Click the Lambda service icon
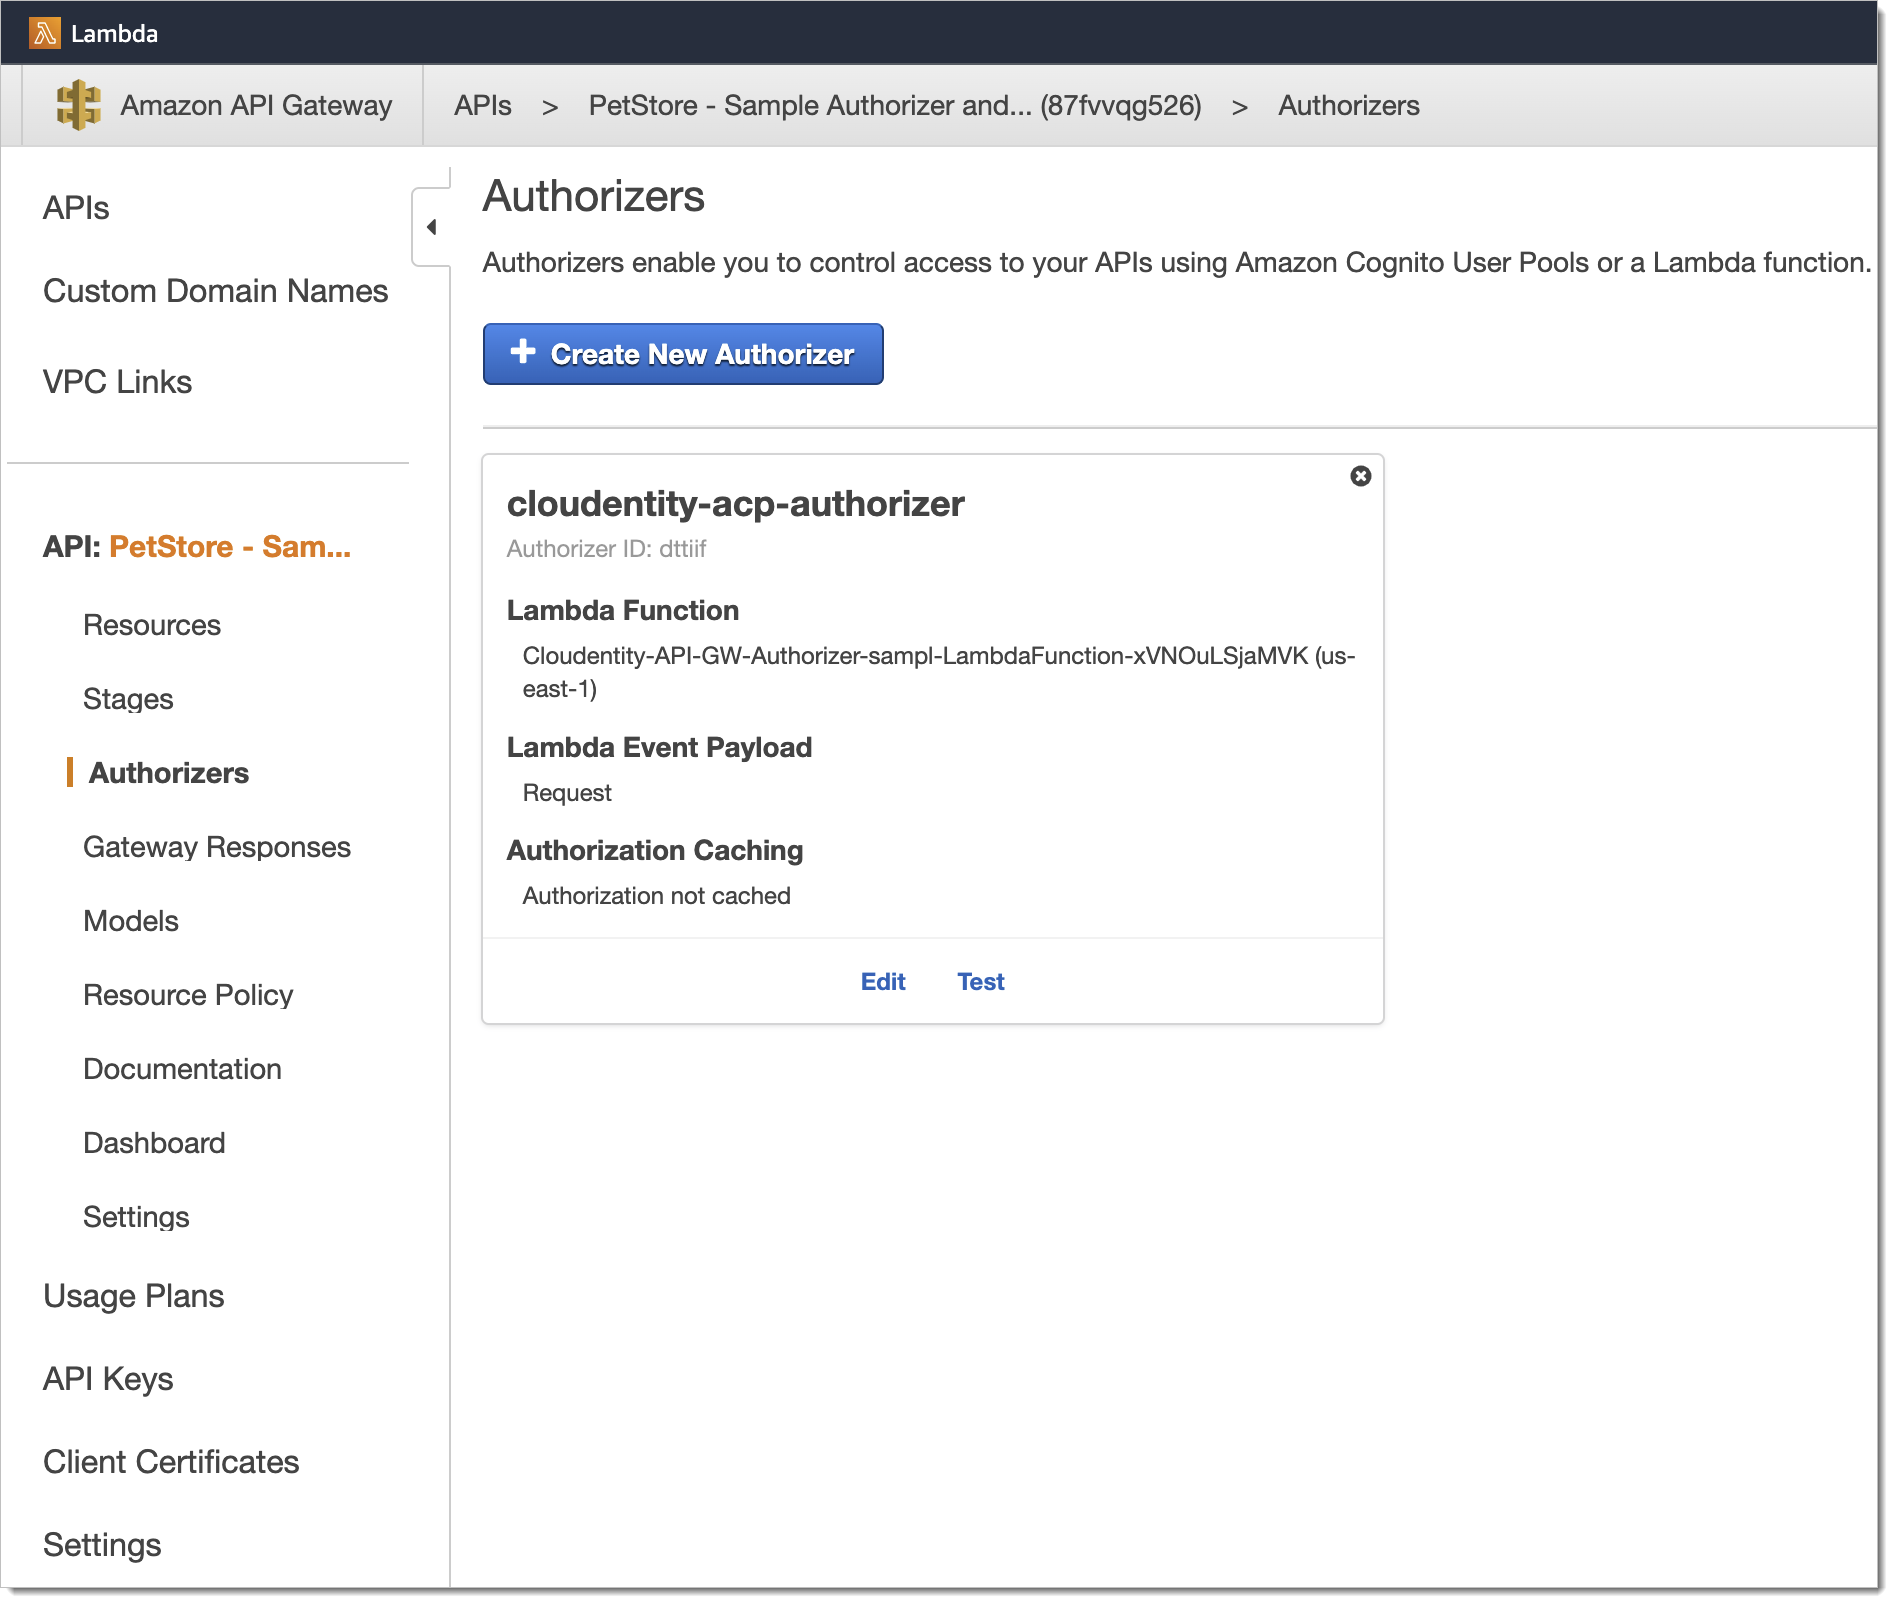Screen dimensions: 1893x1603 pos(44,33)
